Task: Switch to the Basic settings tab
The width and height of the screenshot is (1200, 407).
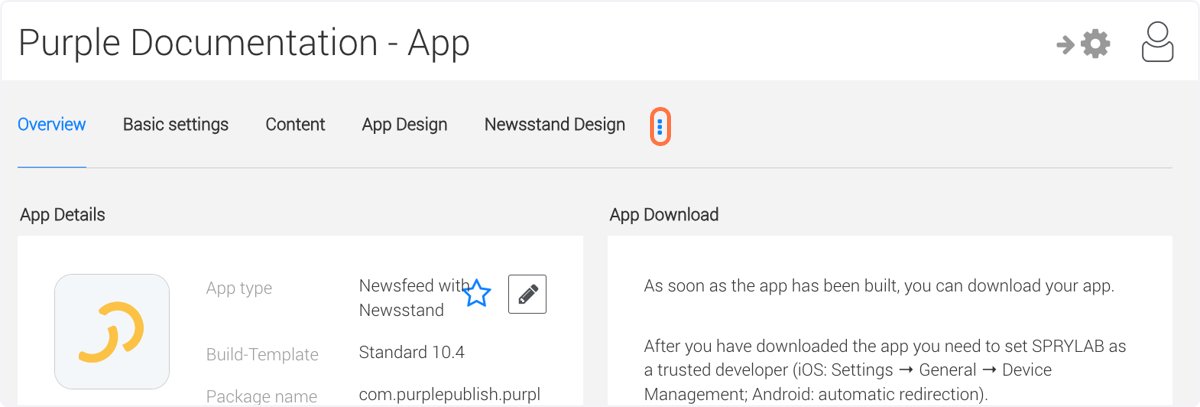Action: click(x=176, y=125)
